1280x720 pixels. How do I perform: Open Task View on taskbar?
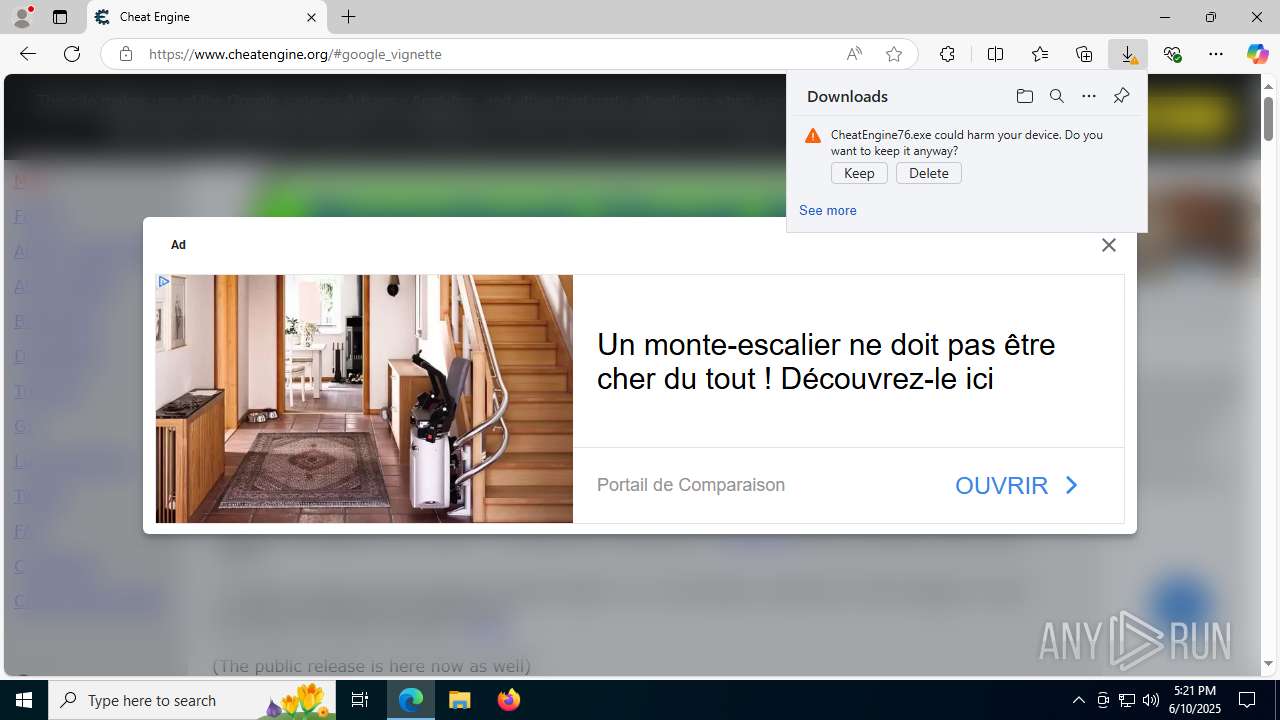tap(360, 700)
